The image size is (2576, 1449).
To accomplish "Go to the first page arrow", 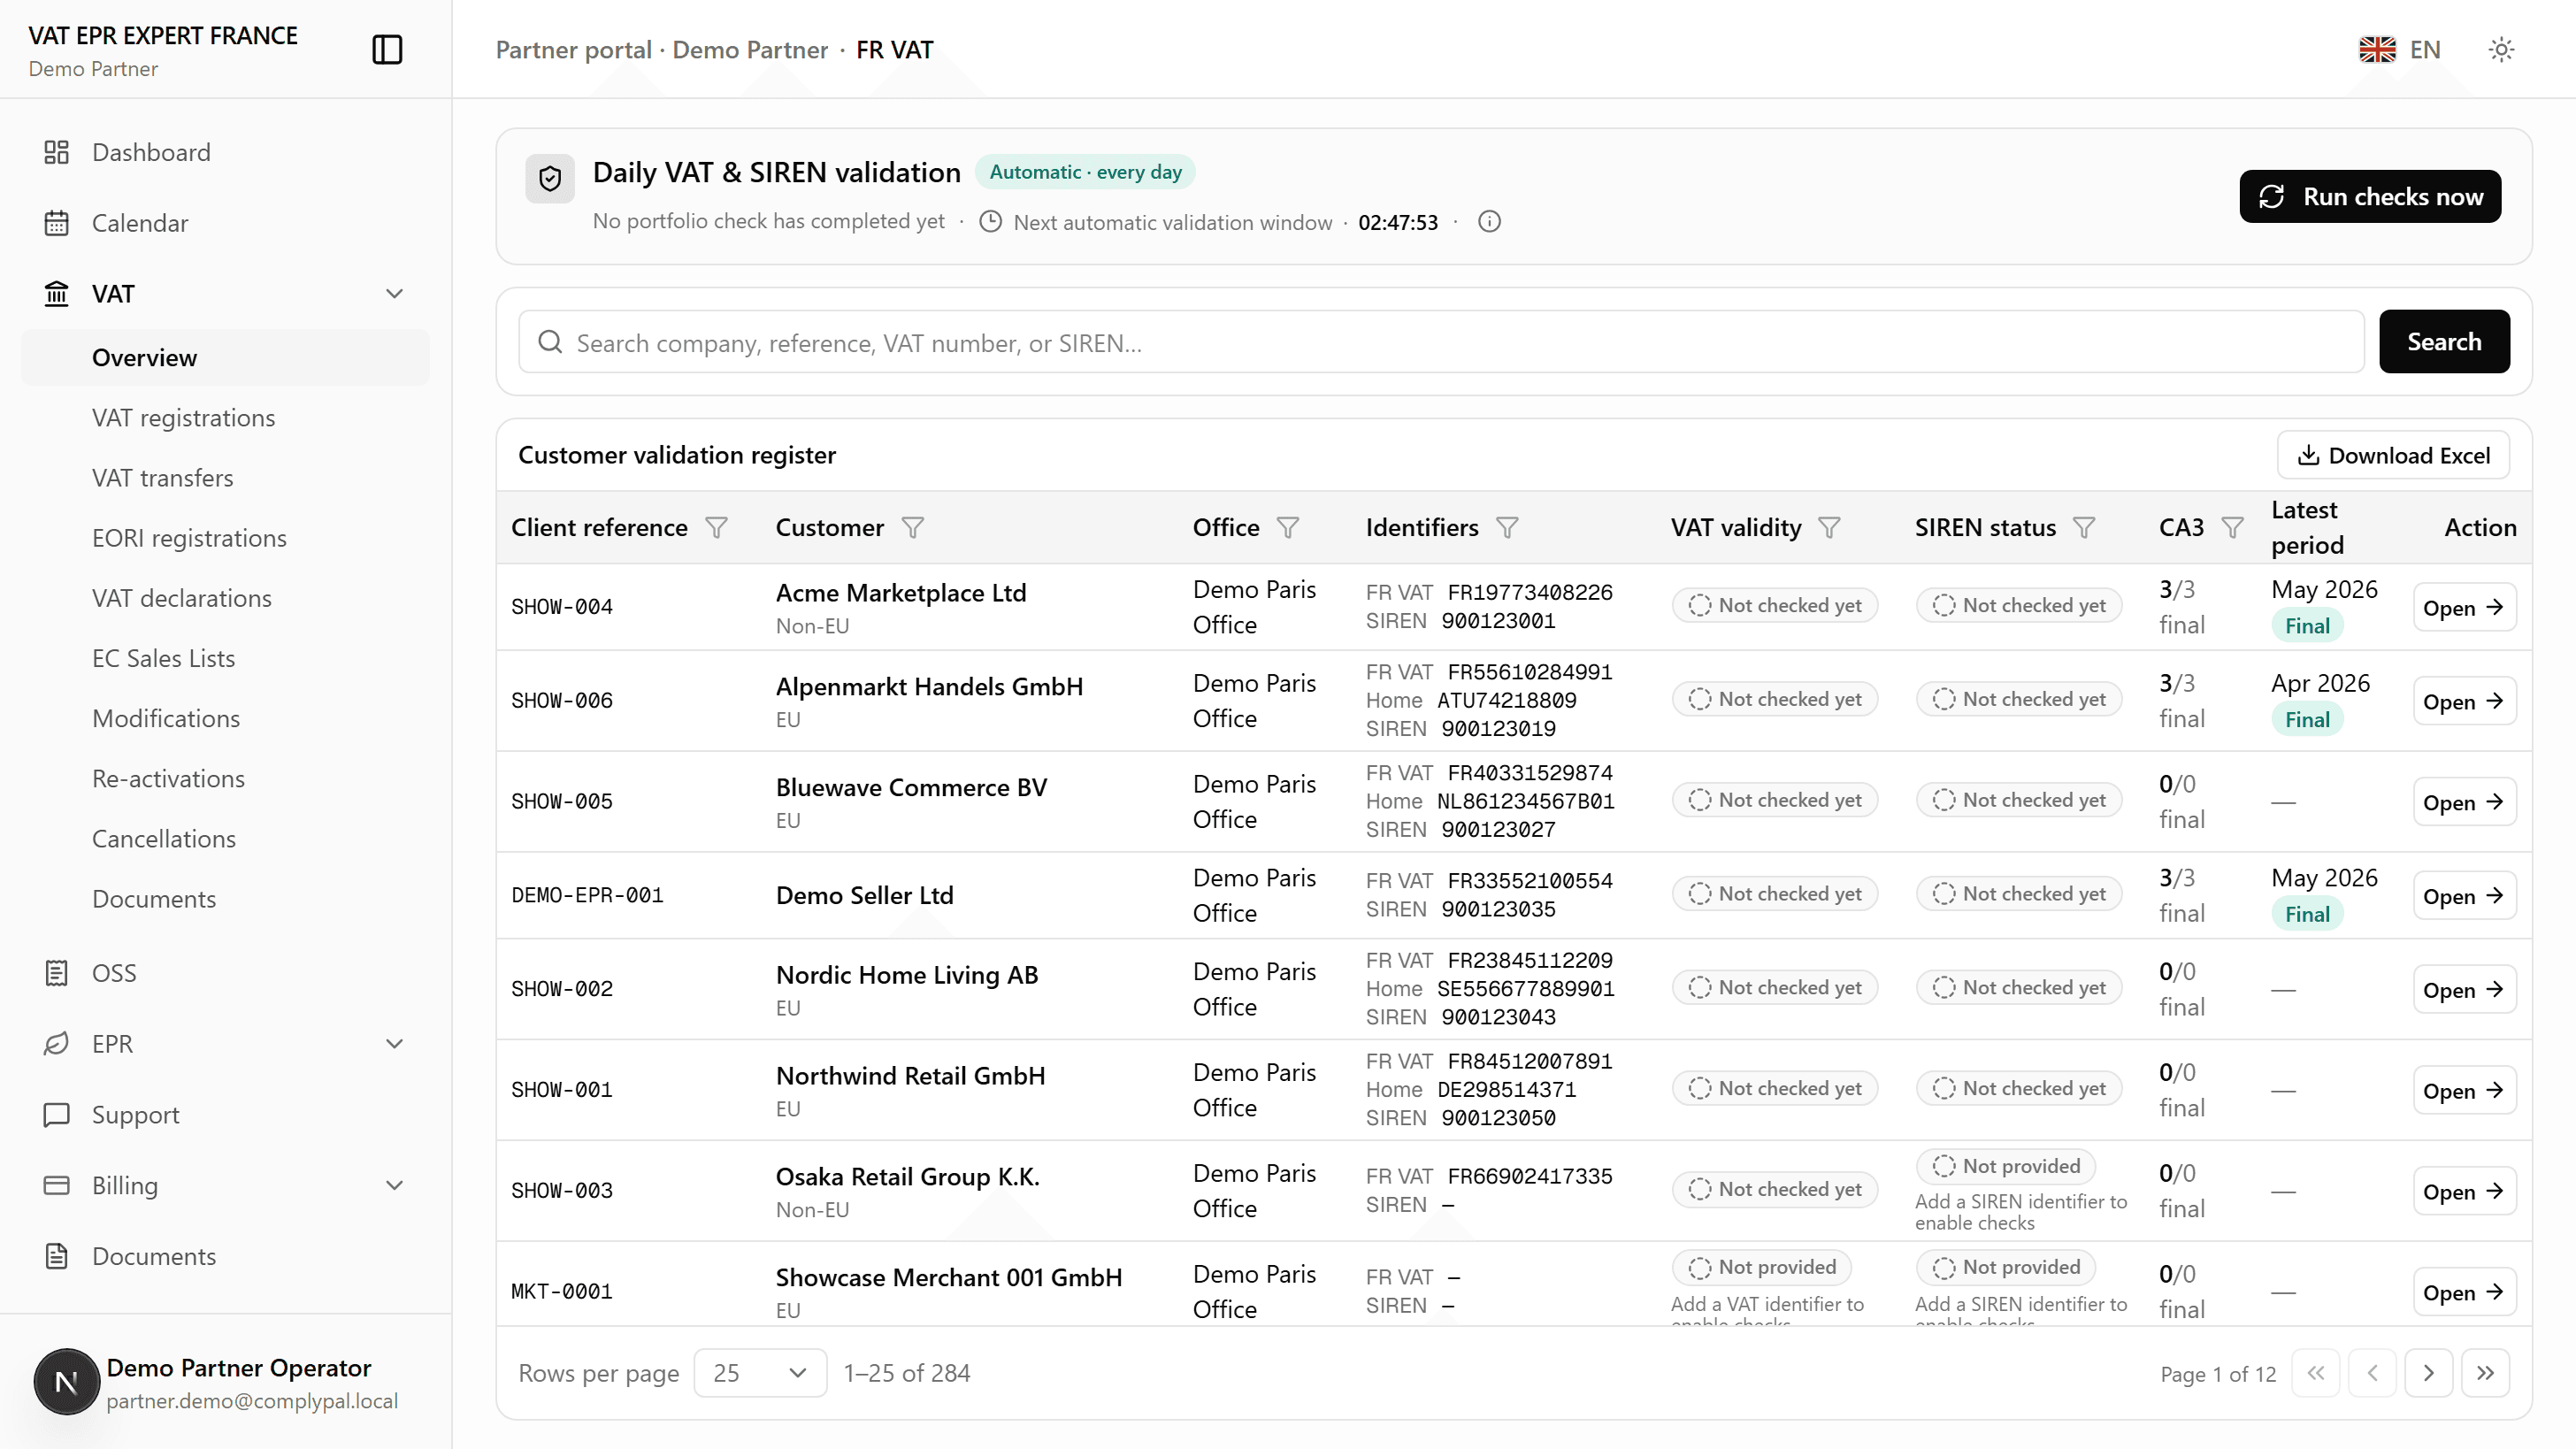I will (x=2316, y=1373).
